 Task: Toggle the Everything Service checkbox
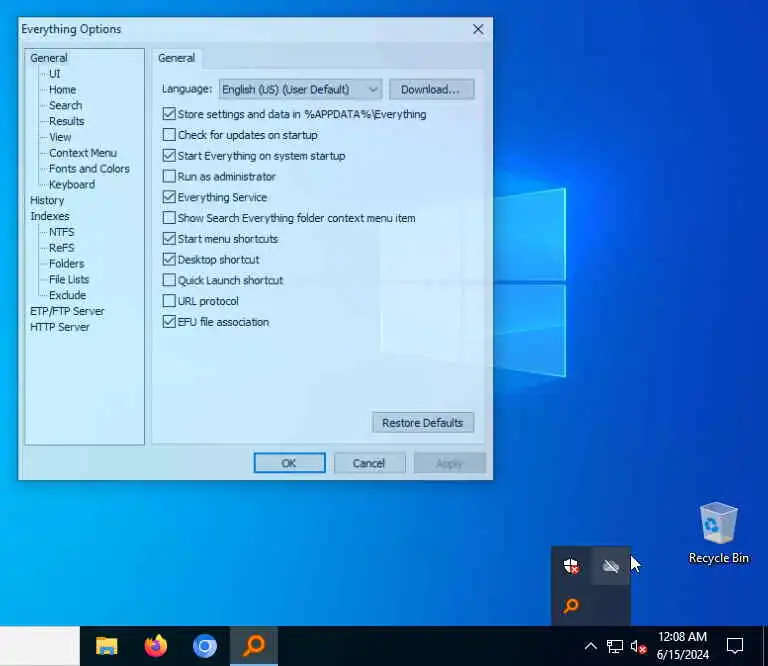(x=169, y=197)
